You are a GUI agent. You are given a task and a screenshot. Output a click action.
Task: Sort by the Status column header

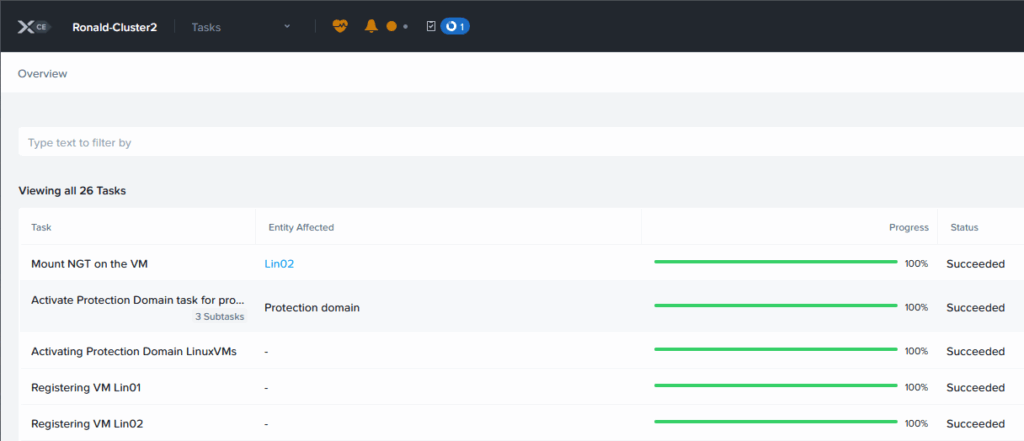pyautogui.click(x=962, y=227)
